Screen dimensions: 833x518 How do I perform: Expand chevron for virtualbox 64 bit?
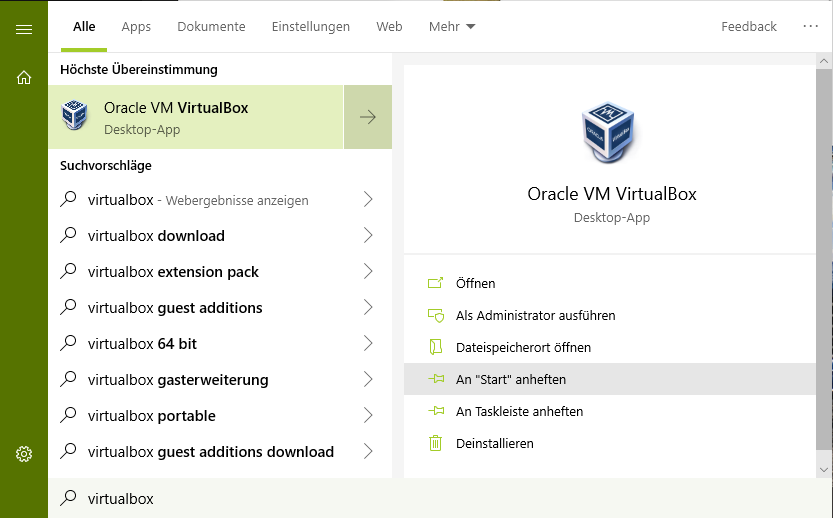368,343
